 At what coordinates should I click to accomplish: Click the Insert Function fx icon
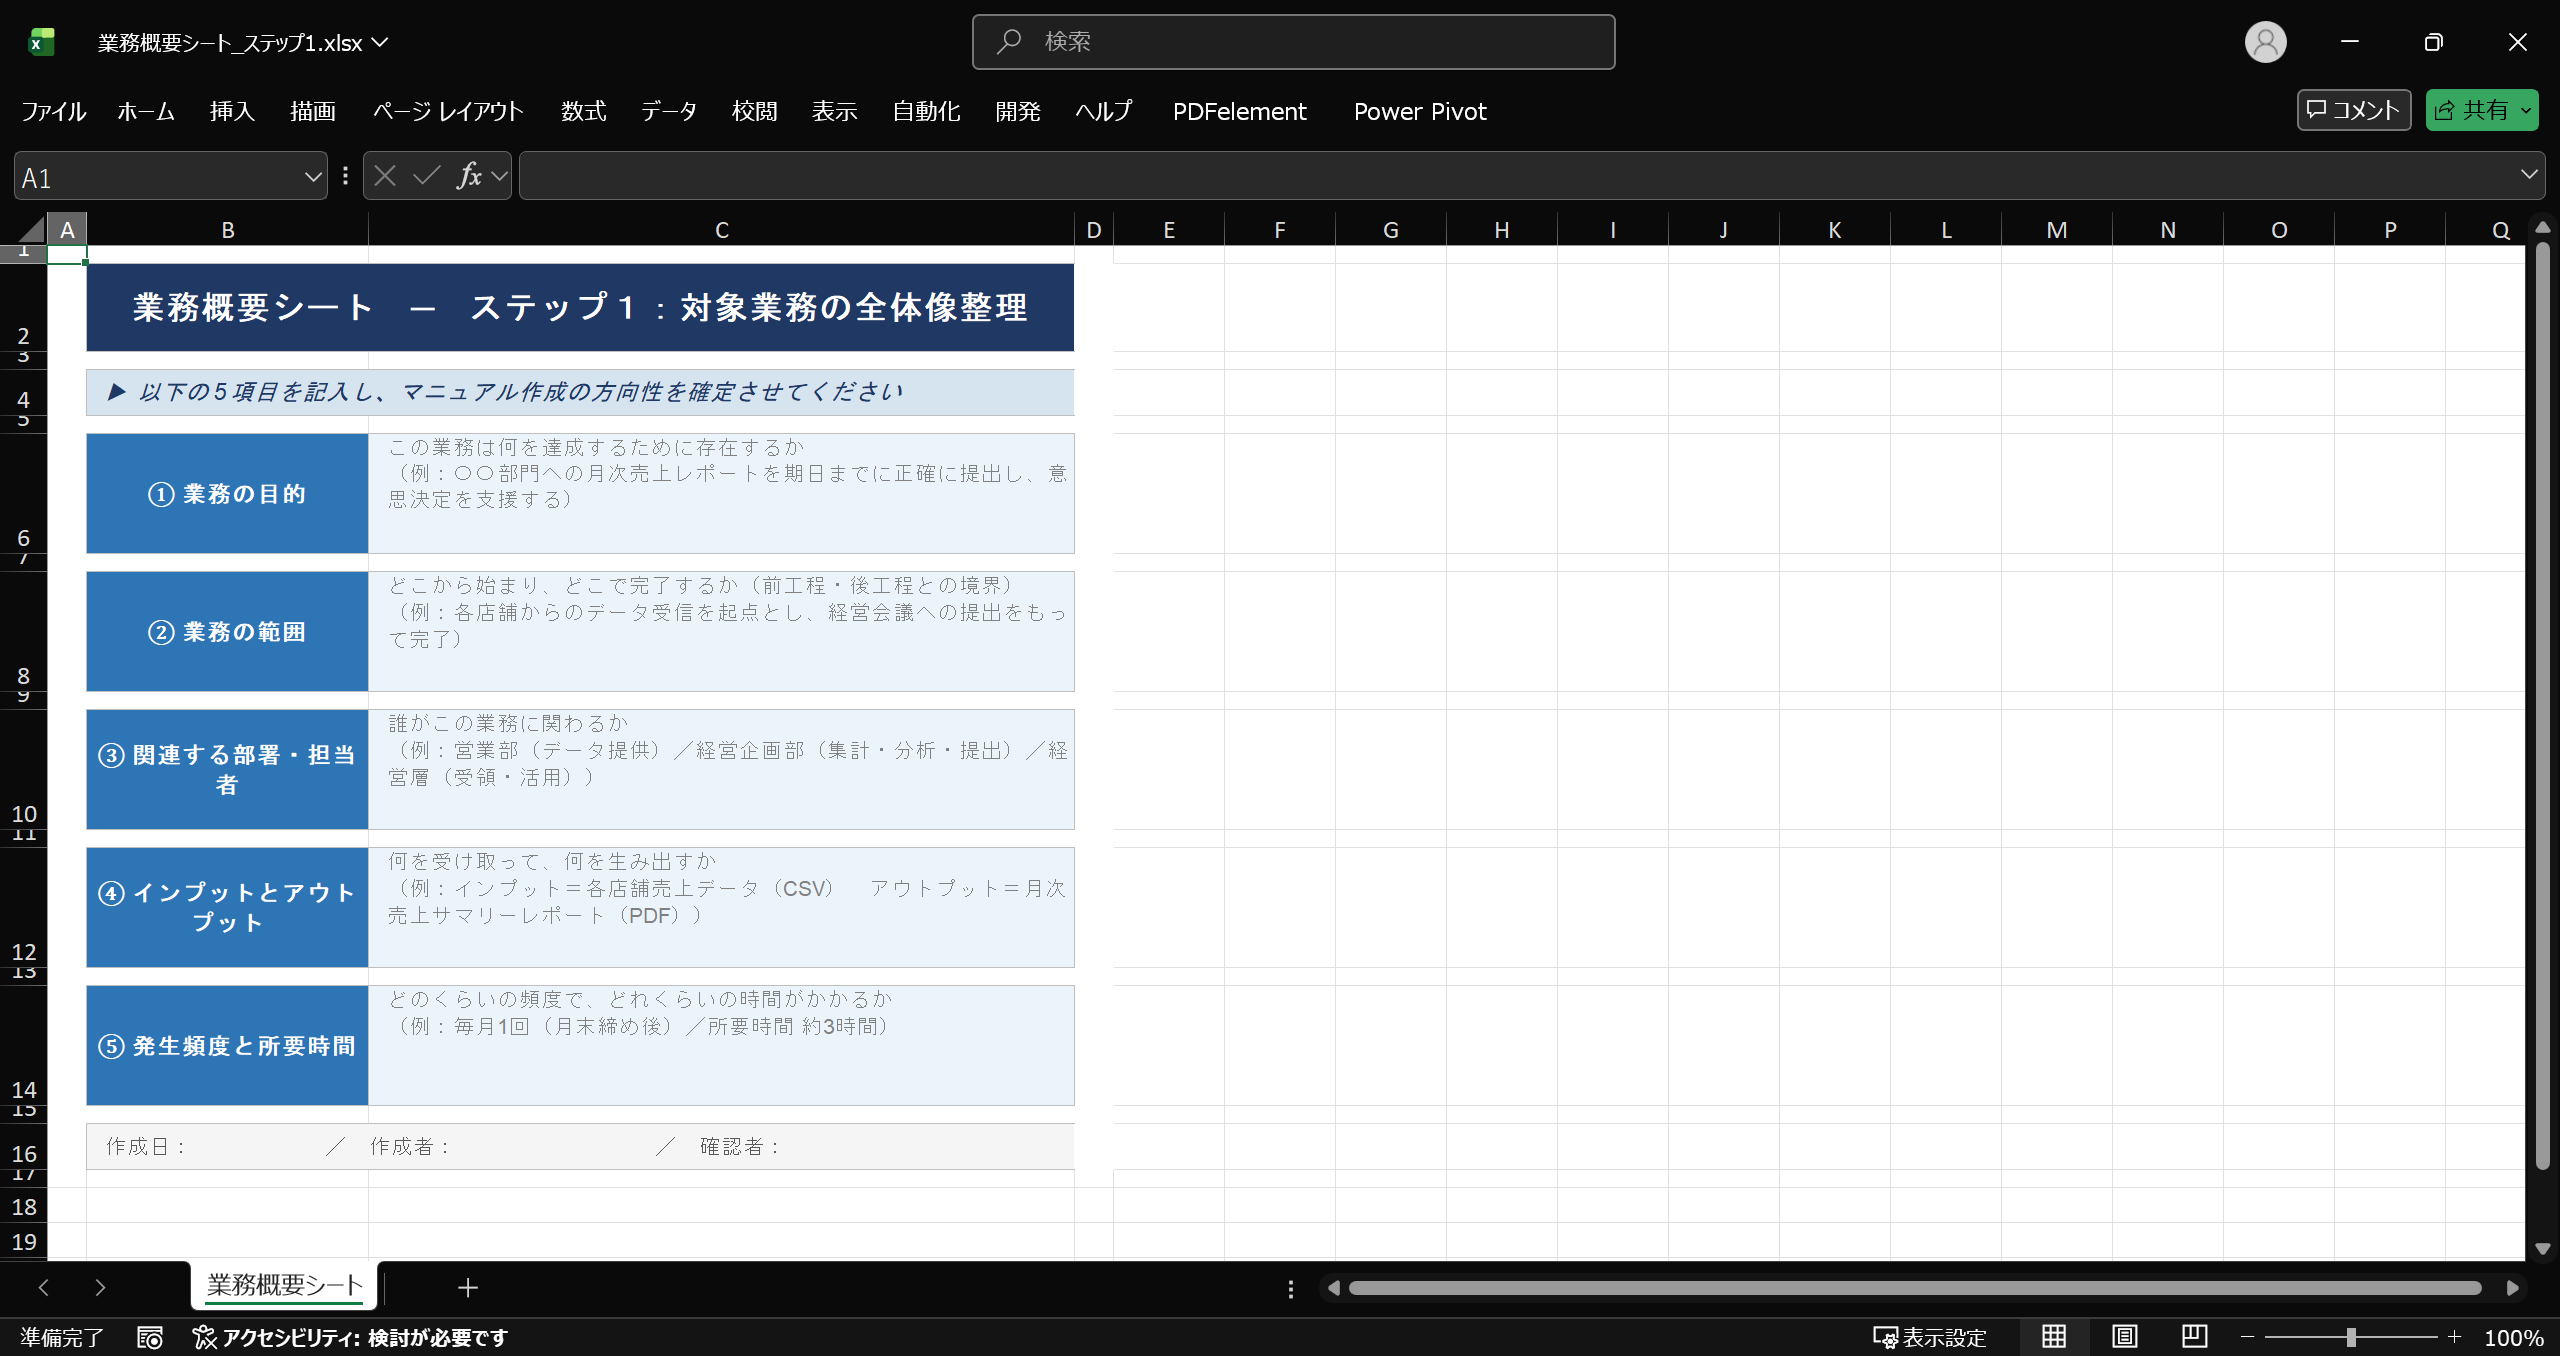pos(469,176)
